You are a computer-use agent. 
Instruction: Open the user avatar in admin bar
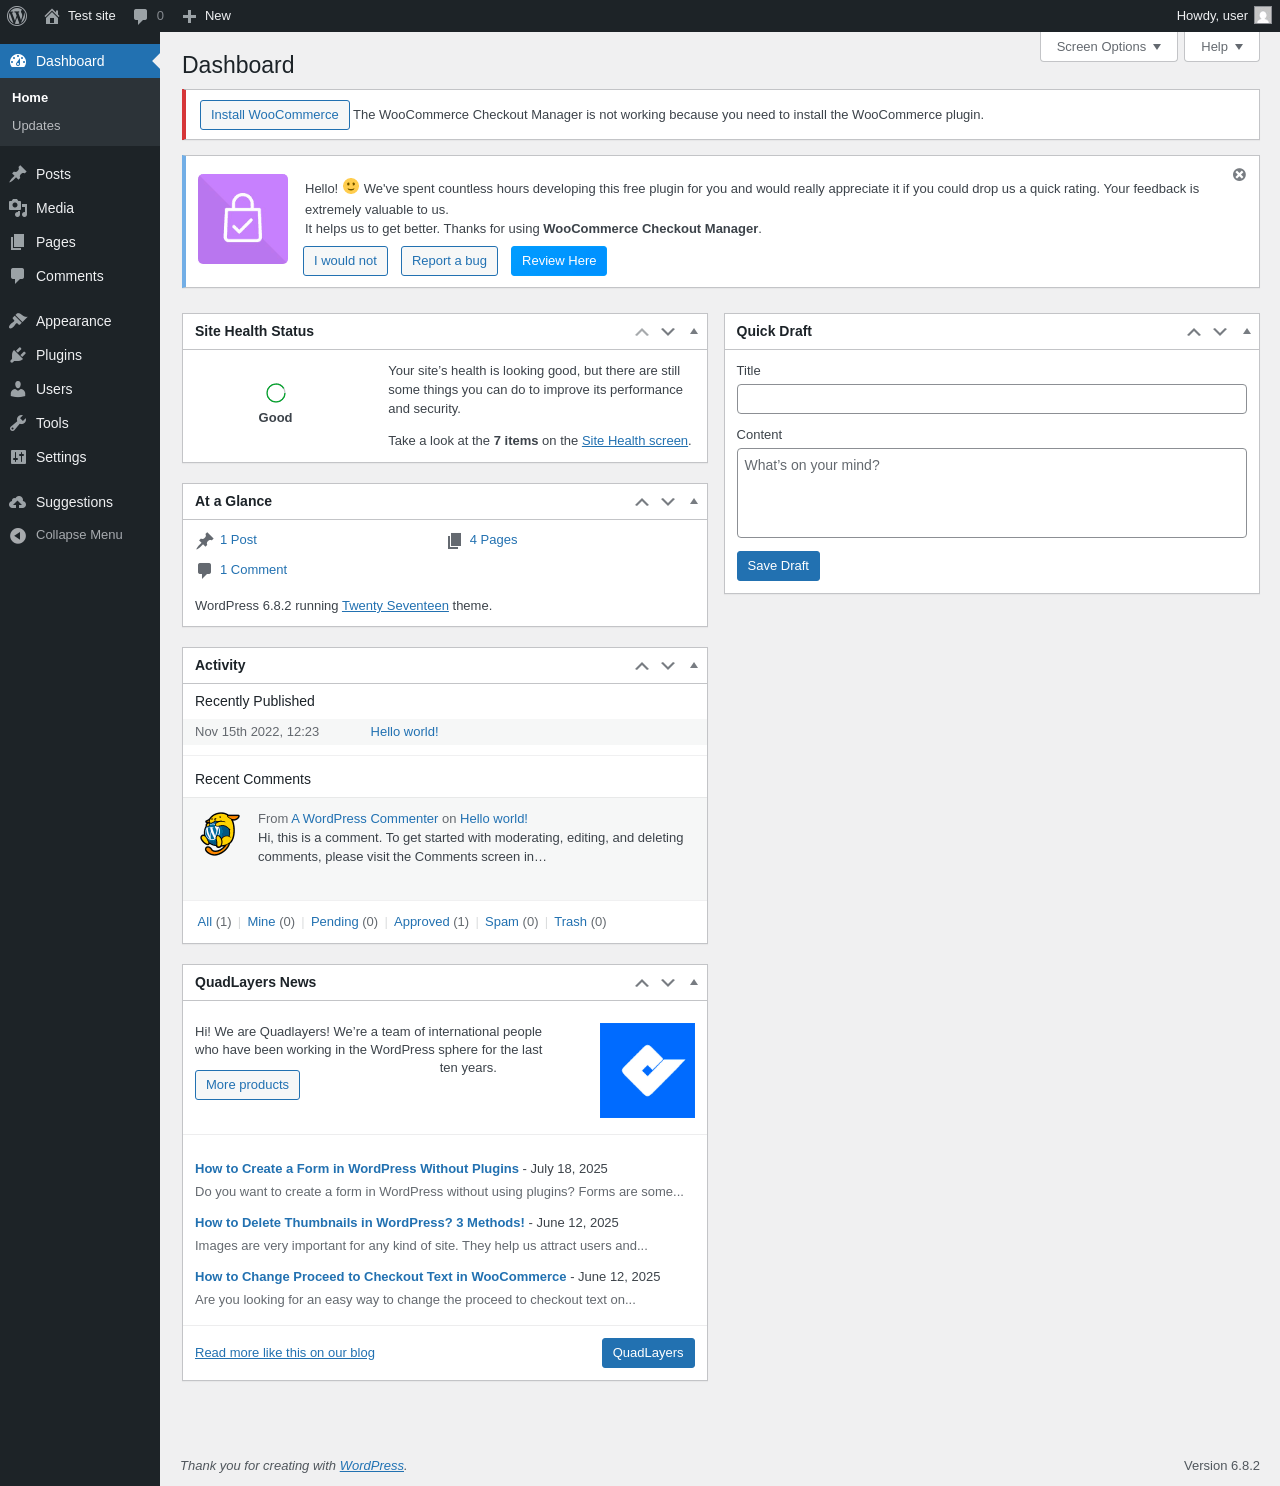point(1263,15)
